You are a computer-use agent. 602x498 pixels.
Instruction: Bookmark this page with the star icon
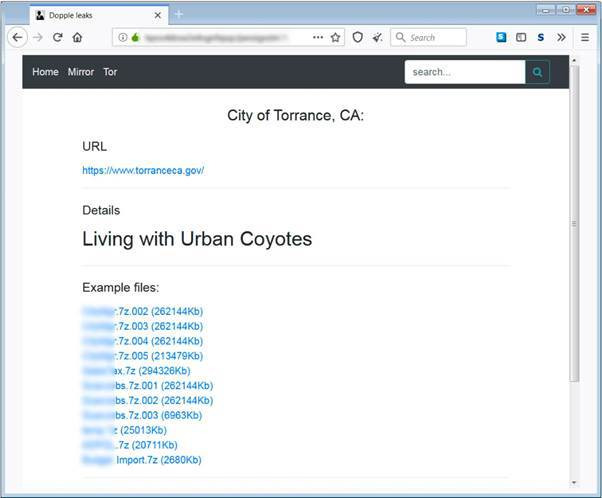(335, 37)
